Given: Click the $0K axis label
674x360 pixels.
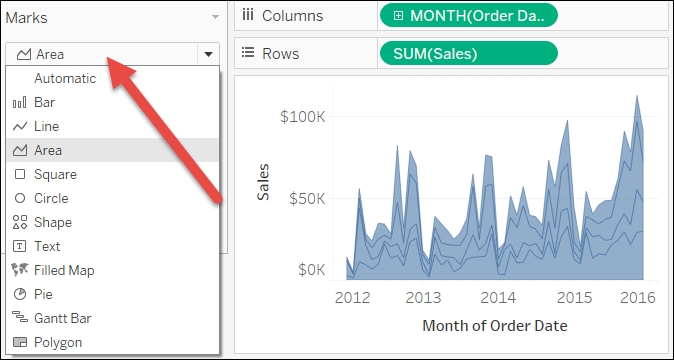Looking at the screenshot, I should 312,269.
